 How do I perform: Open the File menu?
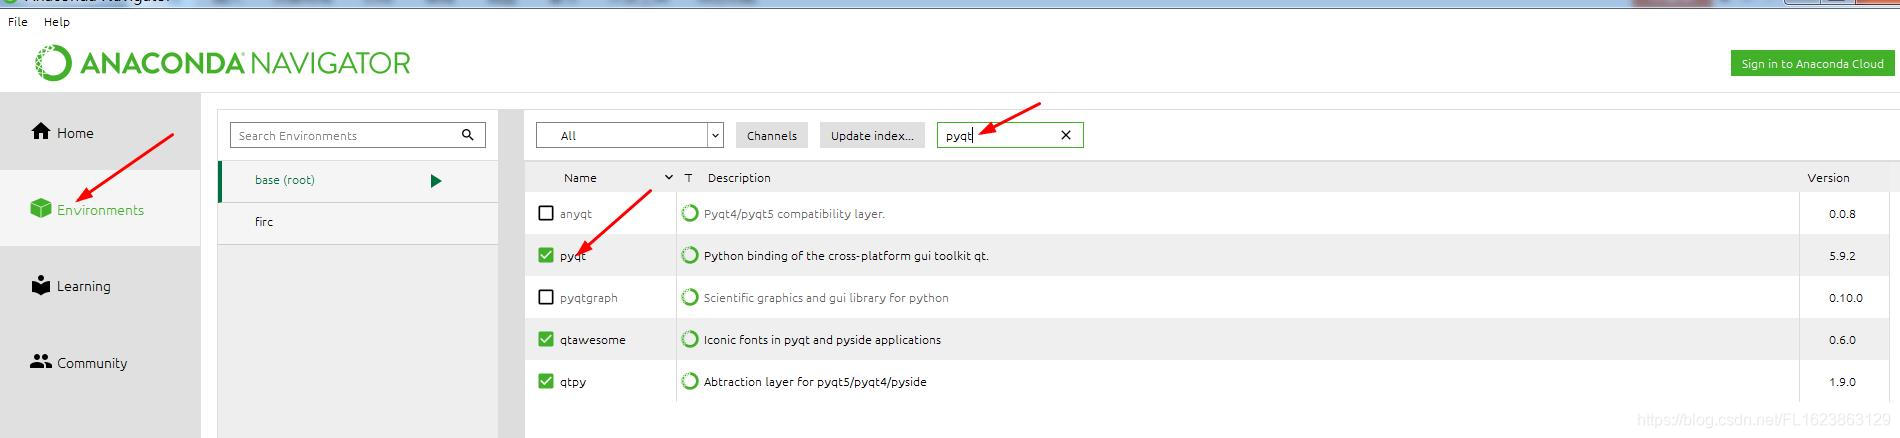coord(18,21)
